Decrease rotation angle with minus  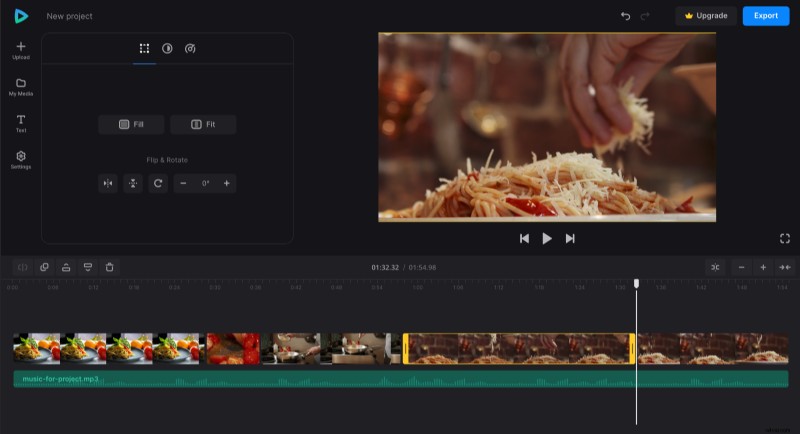pyautogui.click(x=183, y=184)
